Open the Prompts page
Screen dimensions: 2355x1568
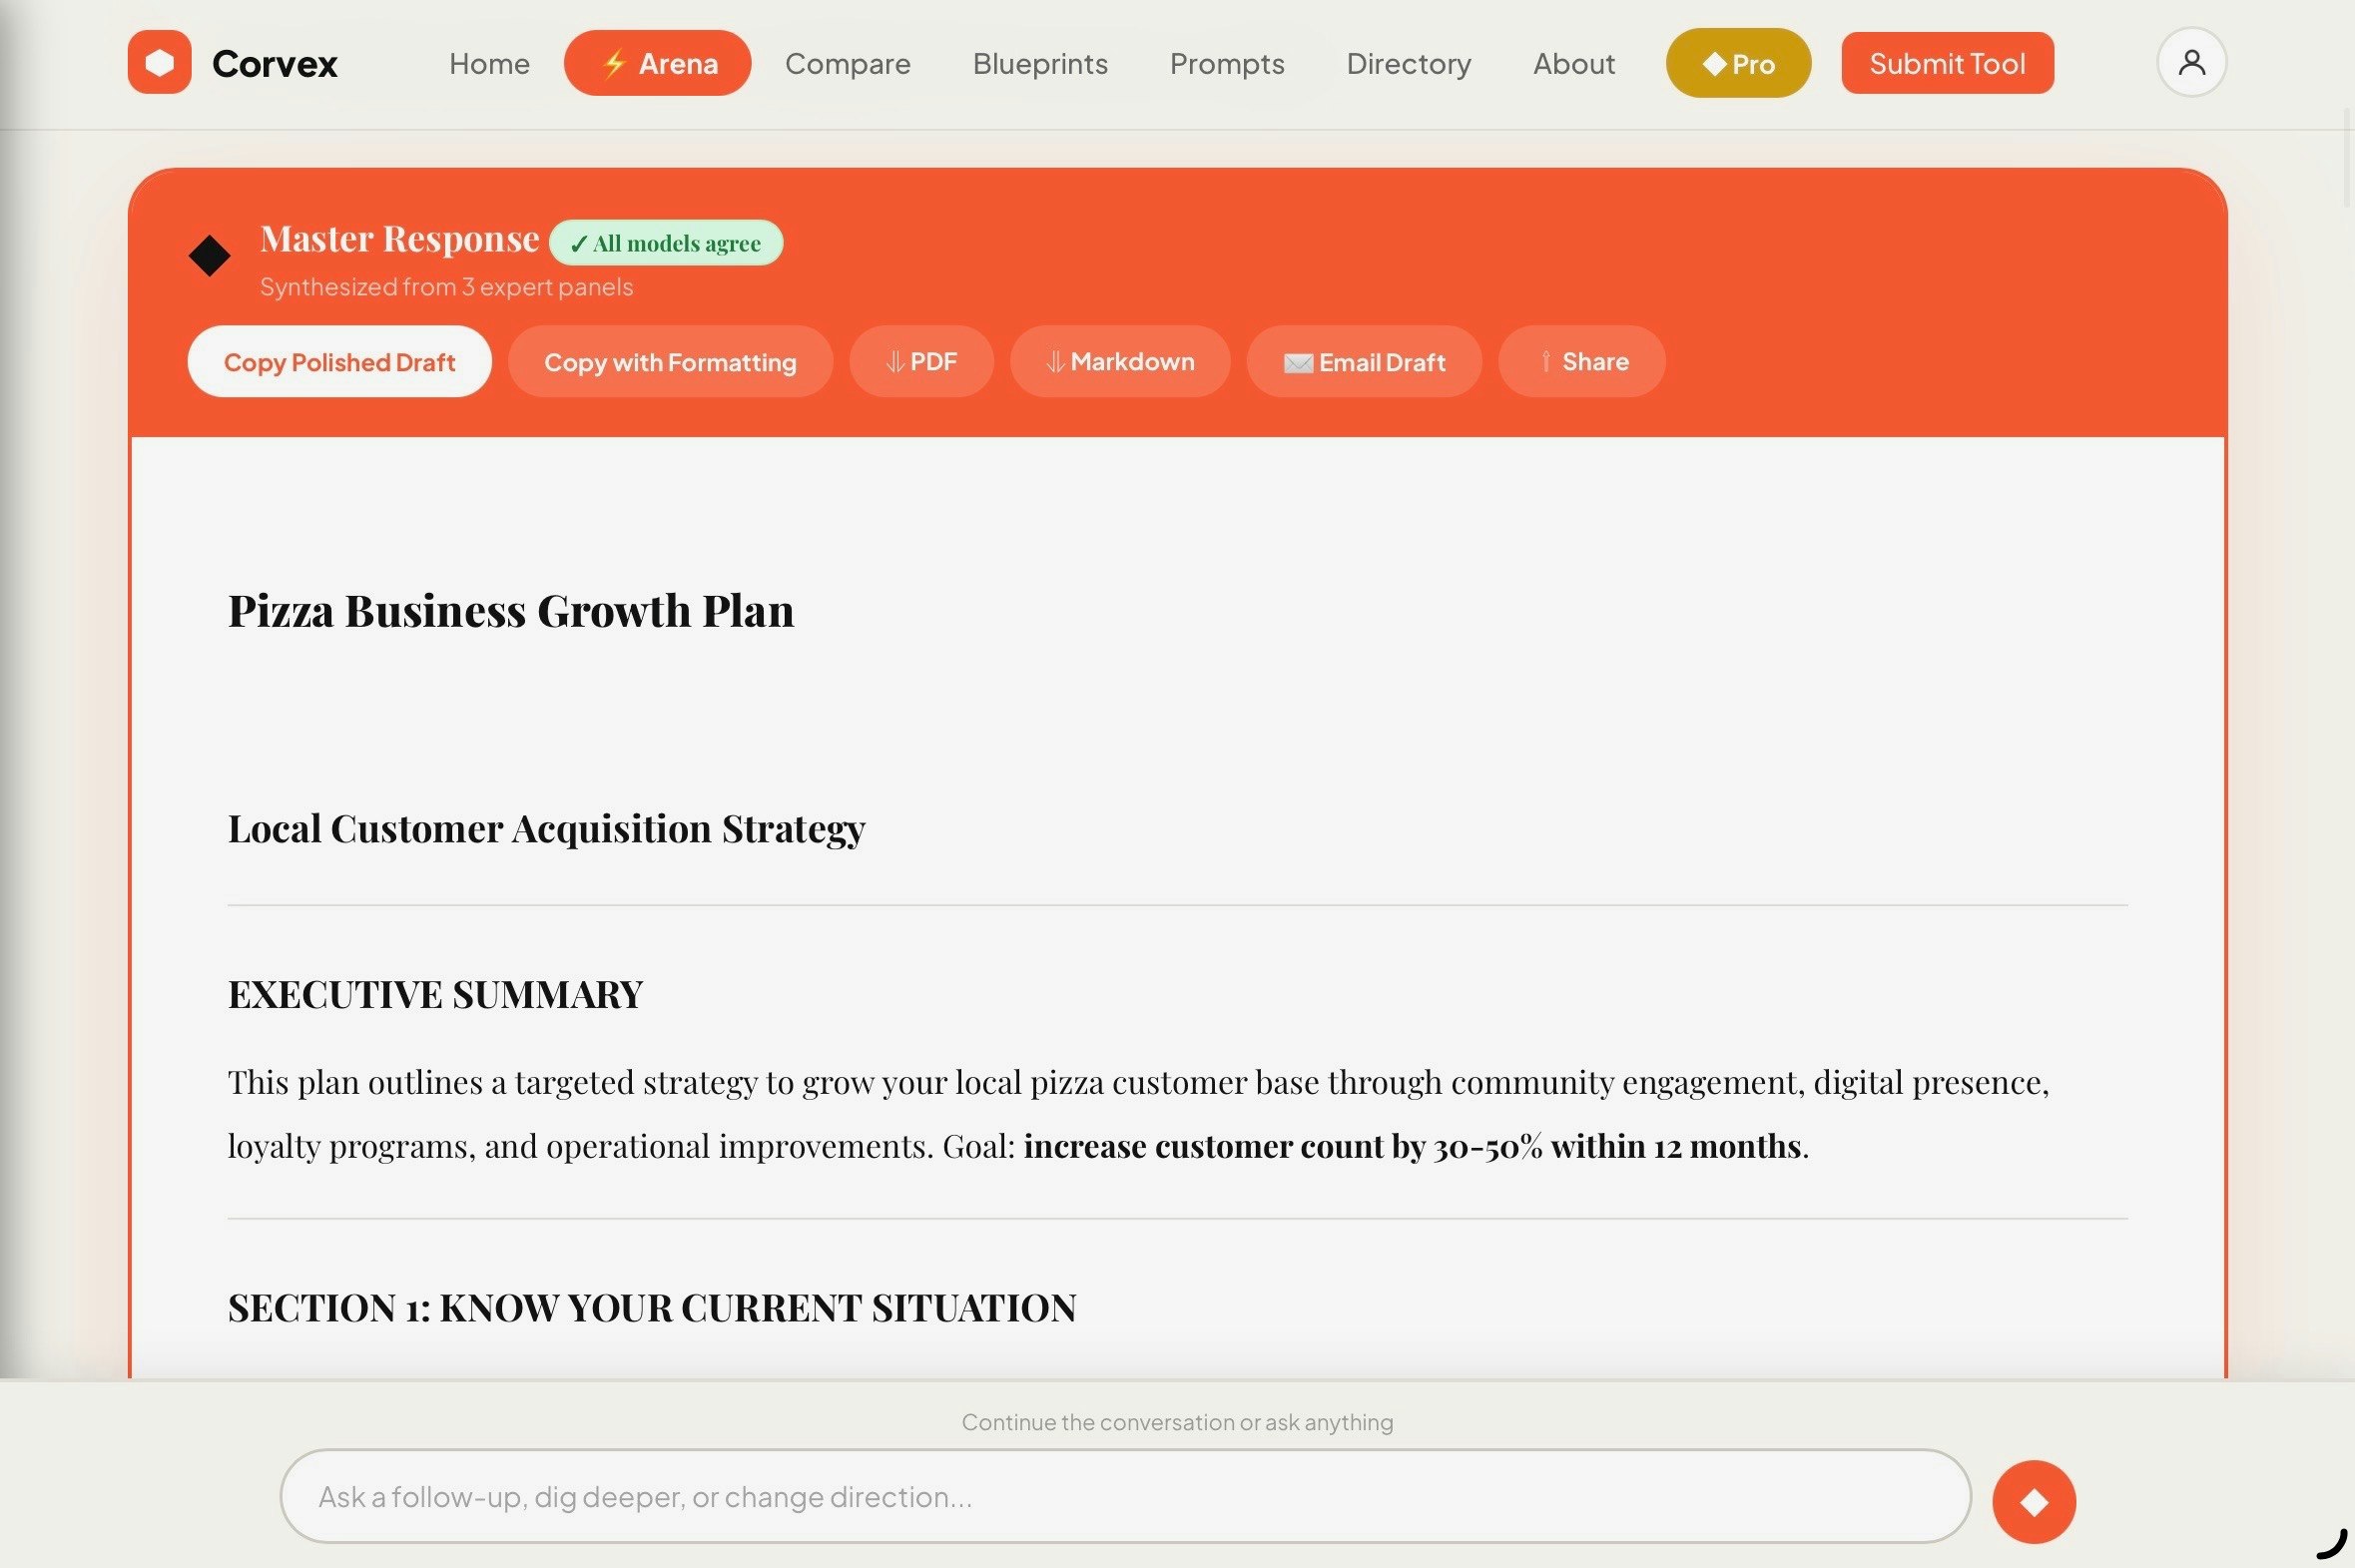coord(1227,63)
